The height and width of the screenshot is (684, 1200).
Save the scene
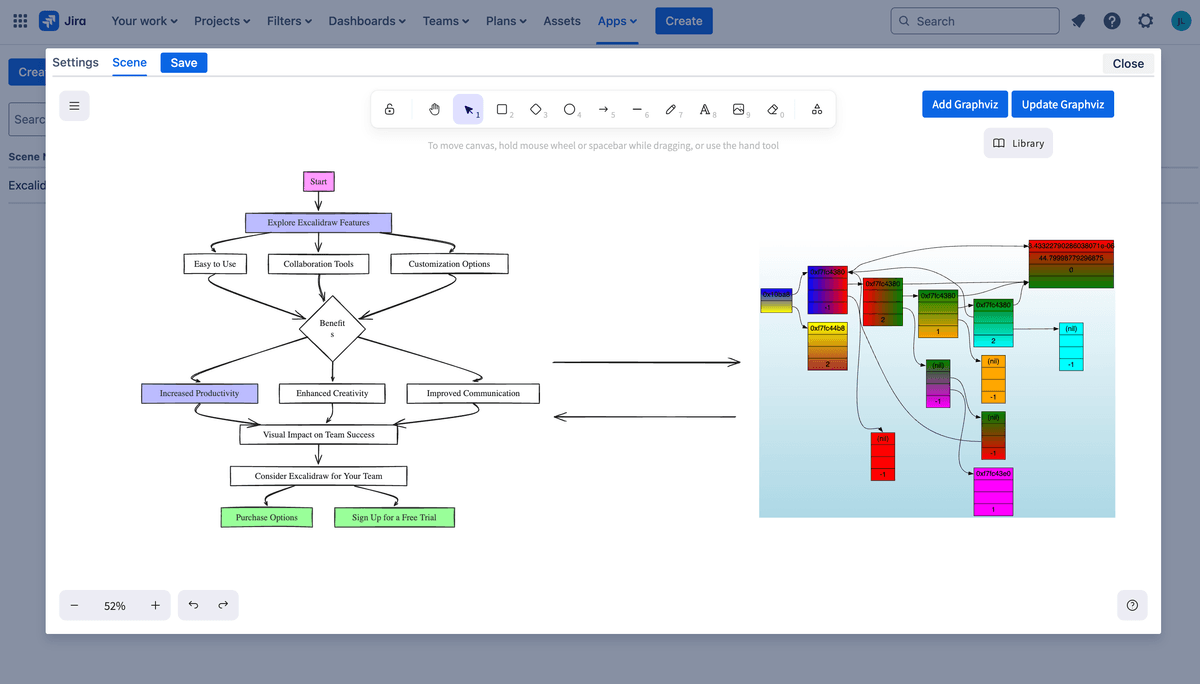(x=184, y=62)
